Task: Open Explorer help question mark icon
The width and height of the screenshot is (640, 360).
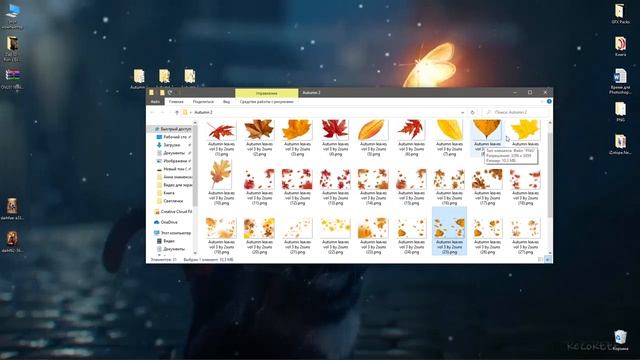Action: [x=549, y=101]
